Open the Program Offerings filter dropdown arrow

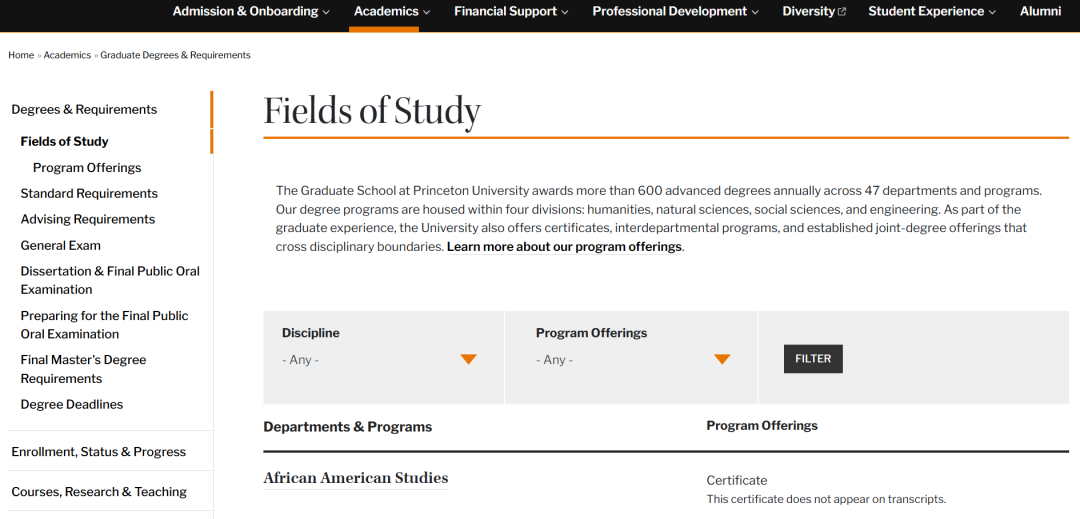tap(722, 359)
